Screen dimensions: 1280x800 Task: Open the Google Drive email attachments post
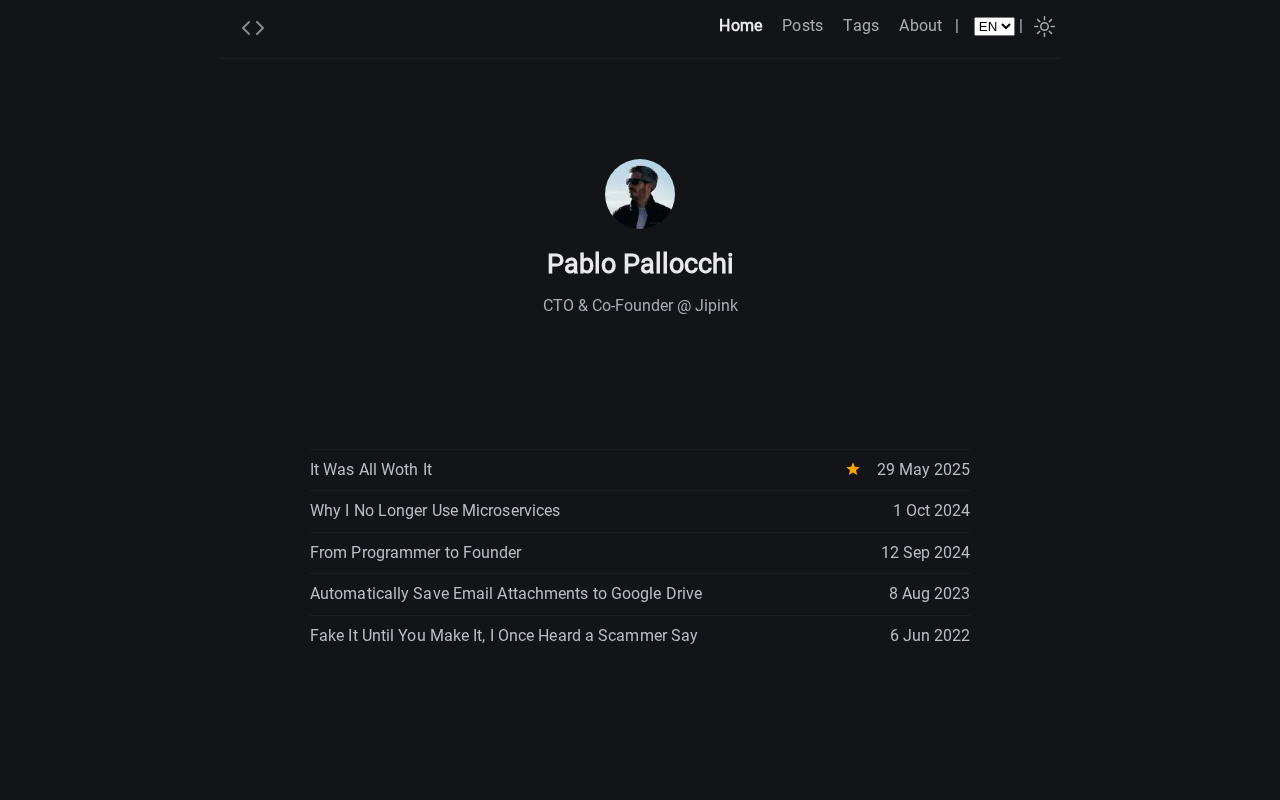click(506, 594)
